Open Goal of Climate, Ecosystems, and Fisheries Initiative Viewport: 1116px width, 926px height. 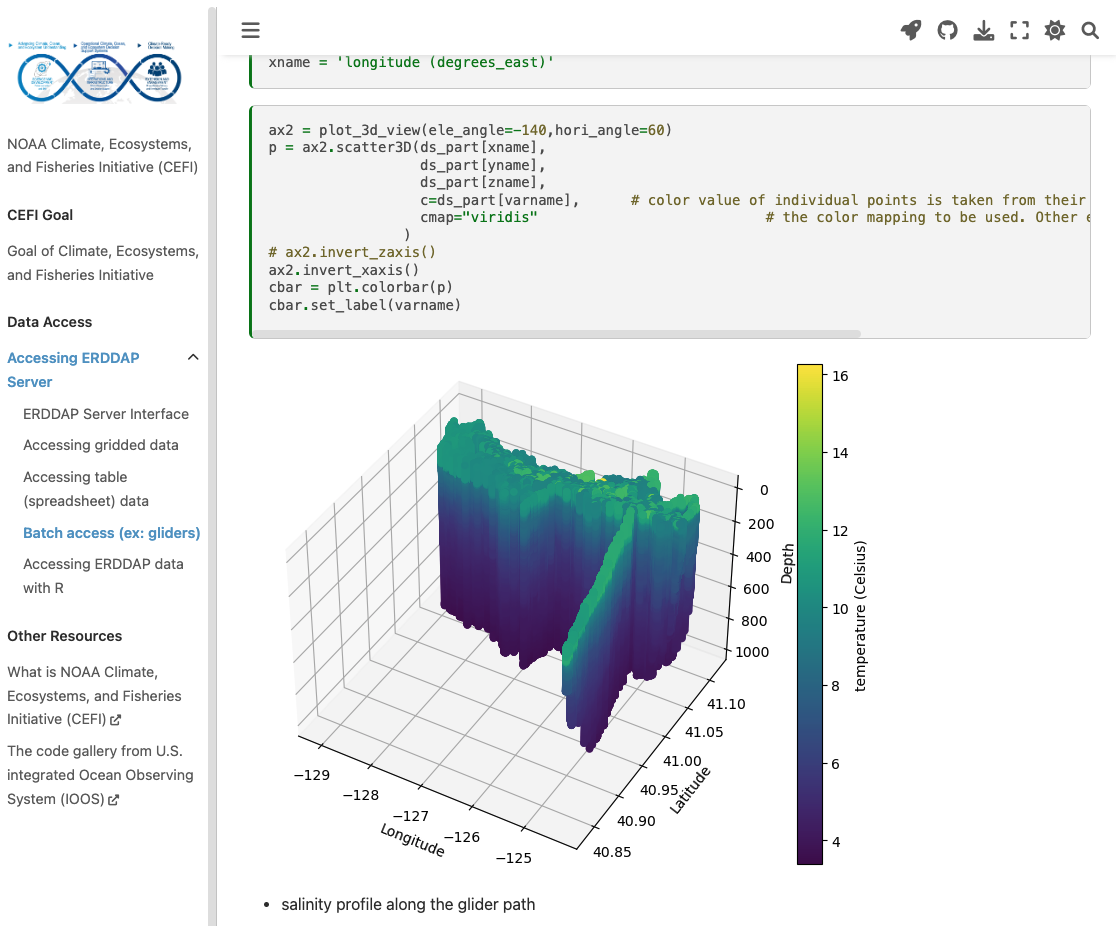103,263
